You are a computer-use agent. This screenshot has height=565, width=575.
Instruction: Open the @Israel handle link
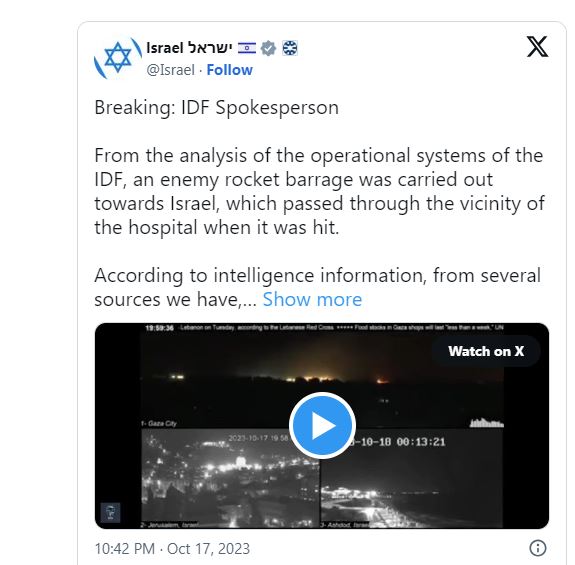(171, 70)
